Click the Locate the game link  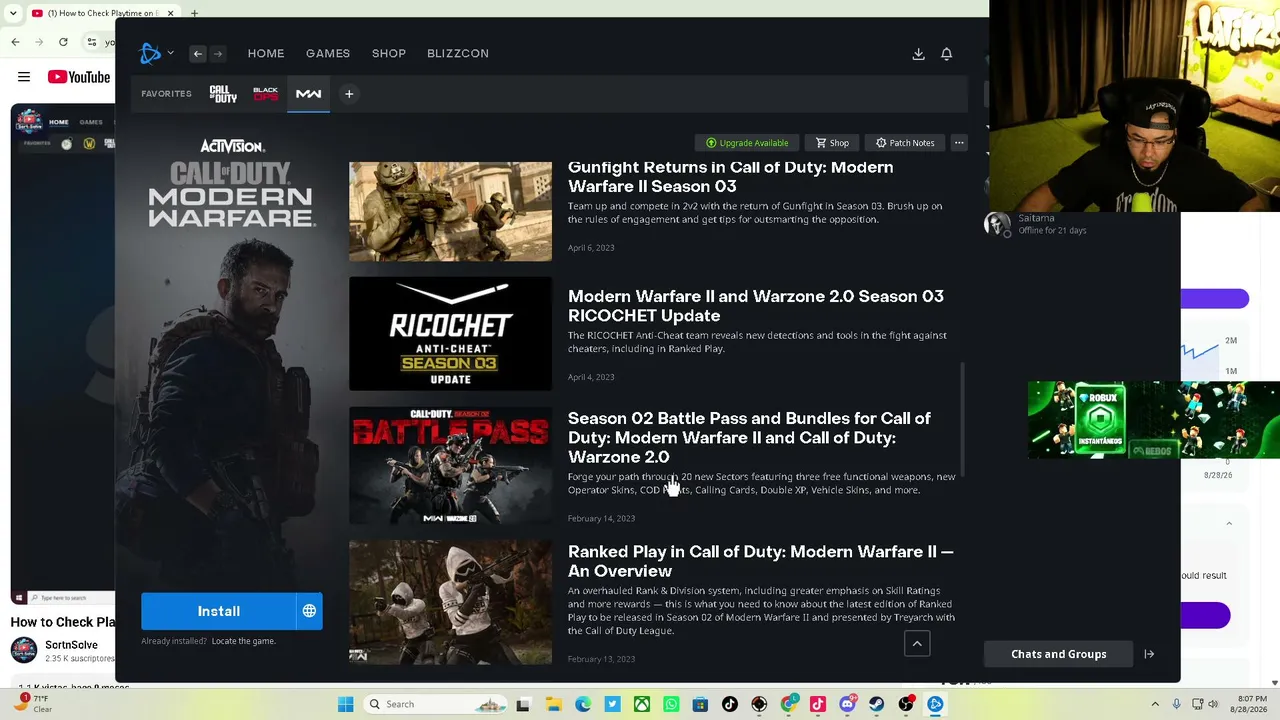[243, 641]
